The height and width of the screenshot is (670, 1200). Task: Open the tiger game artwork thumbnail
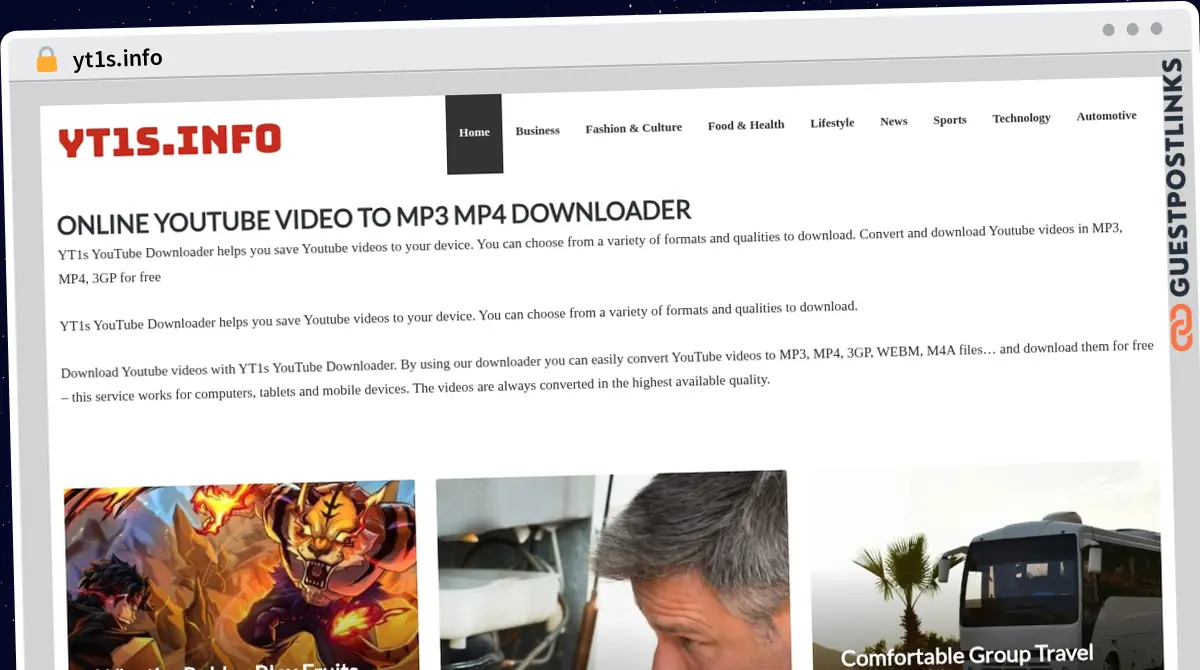[x=241, y=575]
